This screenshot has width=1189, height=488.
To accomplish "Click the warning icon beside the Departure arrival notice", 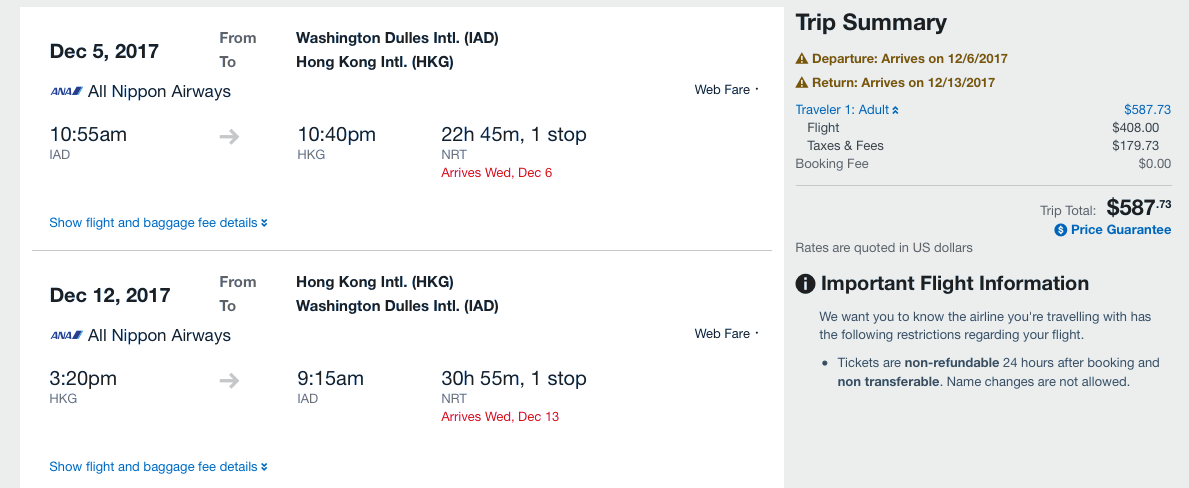I will tap(801, 59).
